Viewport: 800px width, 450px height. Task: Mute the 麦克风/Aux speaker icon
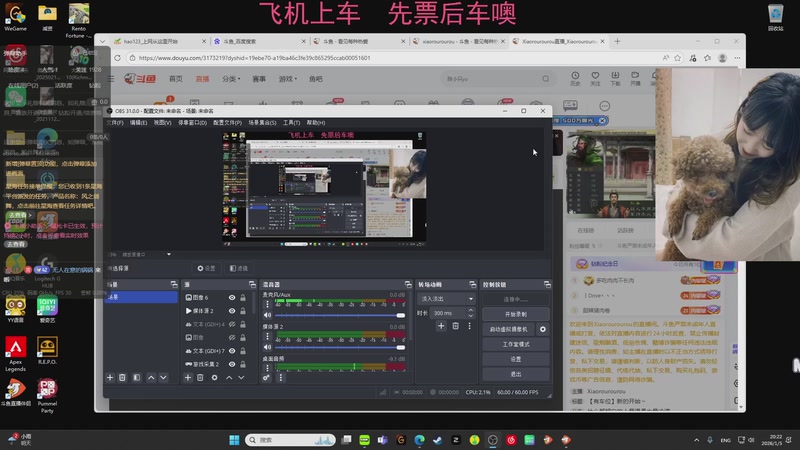click(x=267, y=315)
